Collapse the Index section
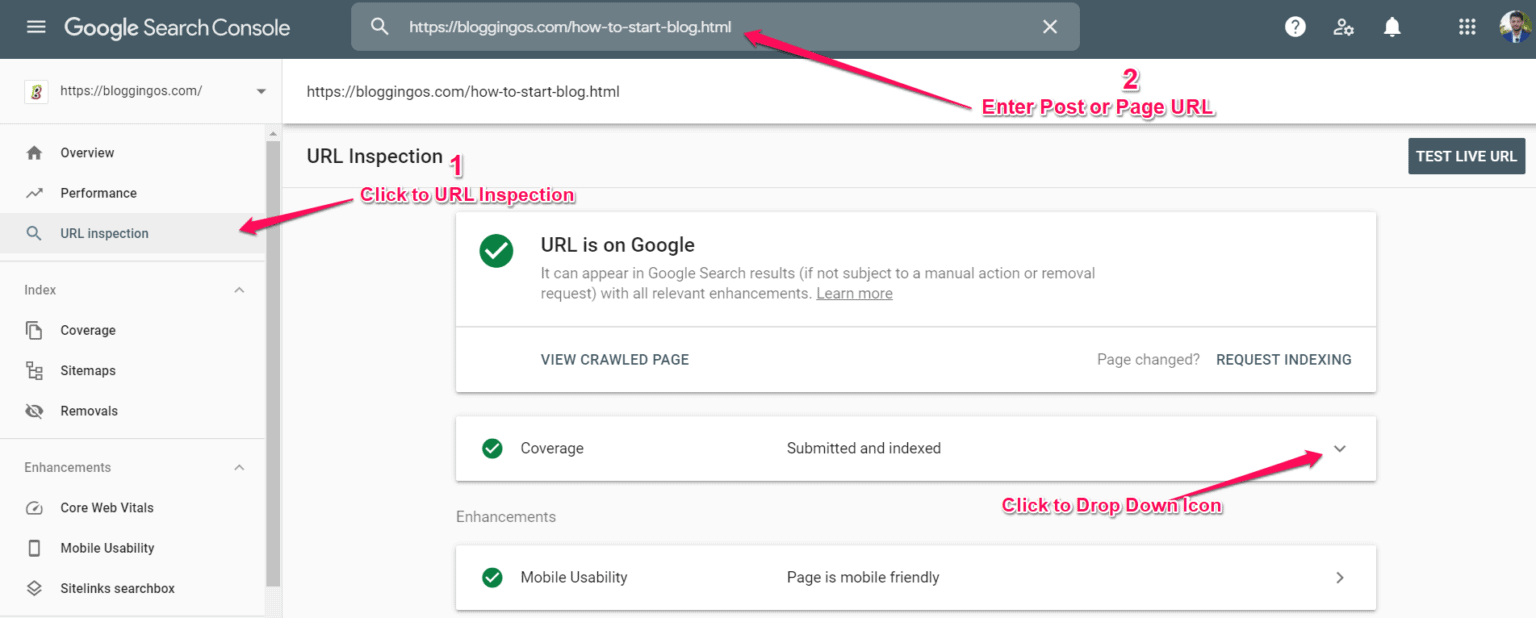This screenshot has width=1536, height=618. click(x=239, y=289)
